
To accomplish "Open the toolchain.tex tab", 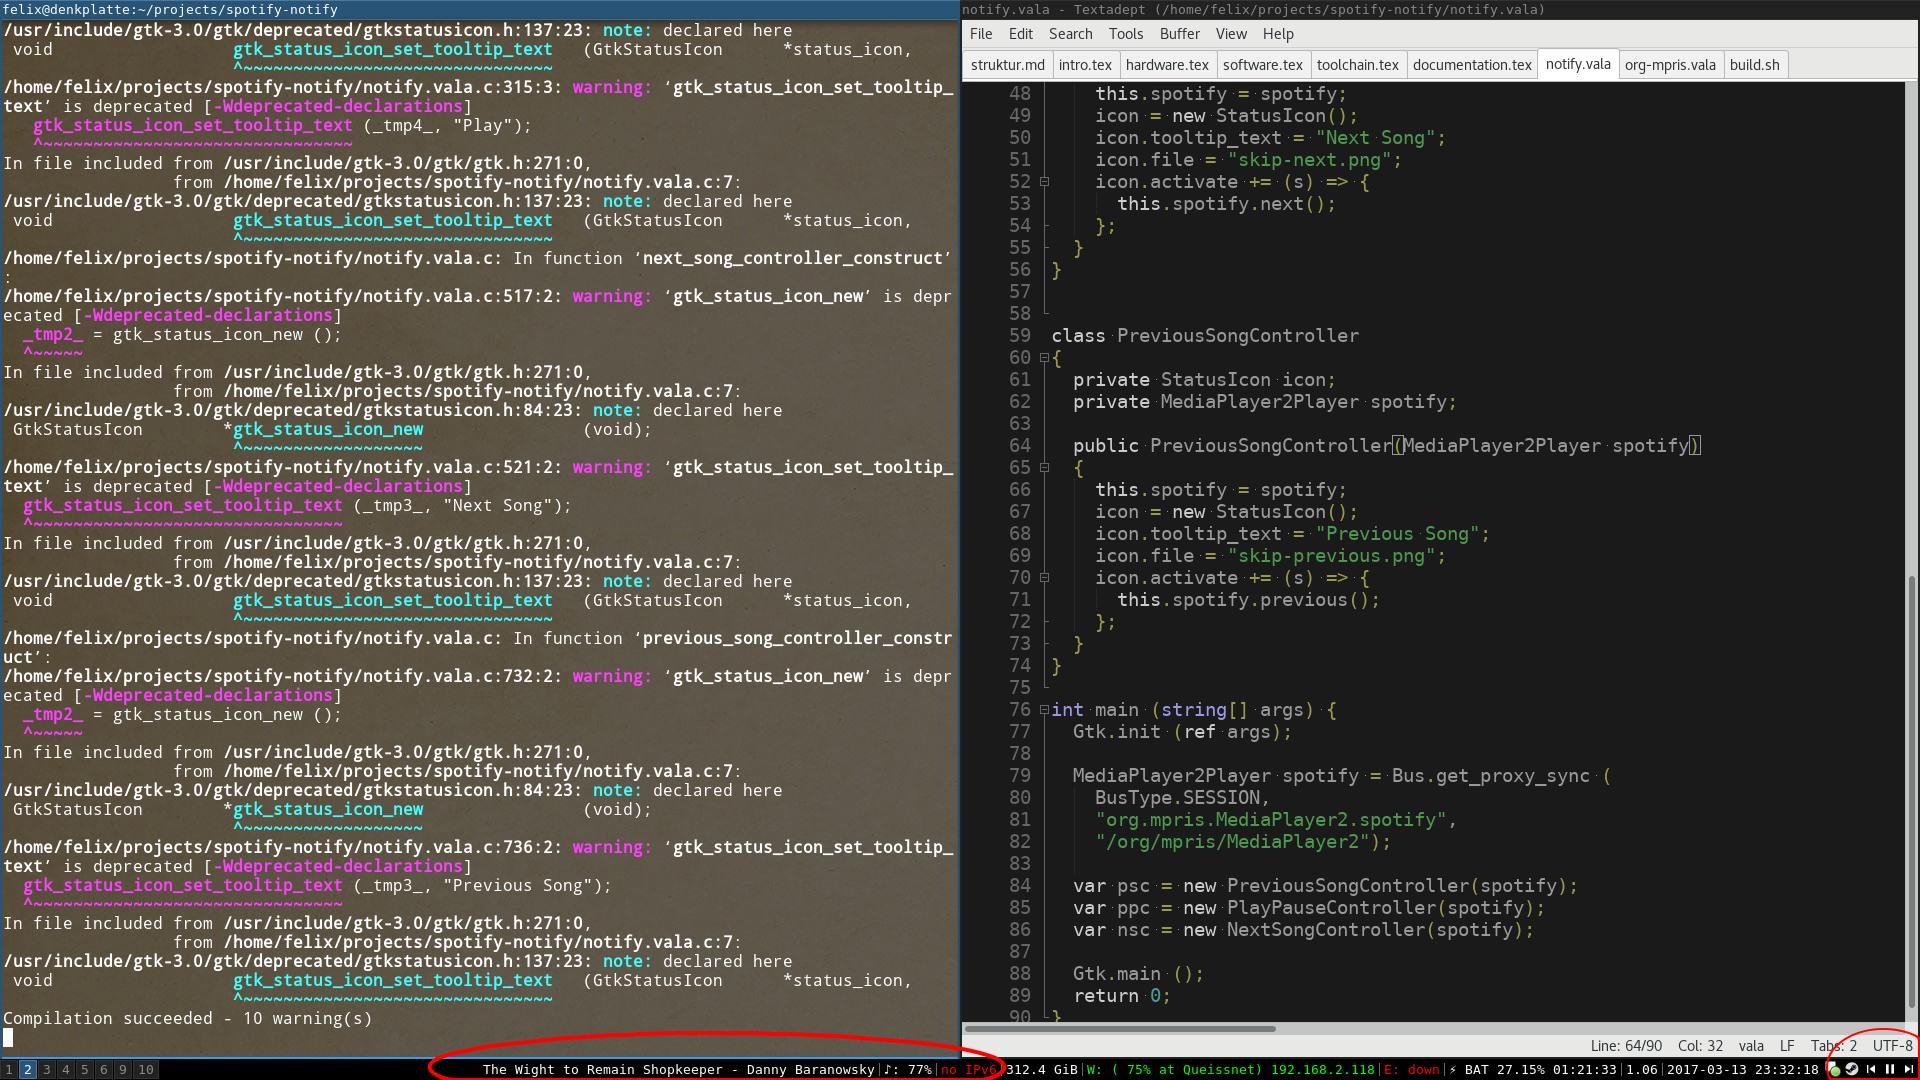I will point(1357,65).
